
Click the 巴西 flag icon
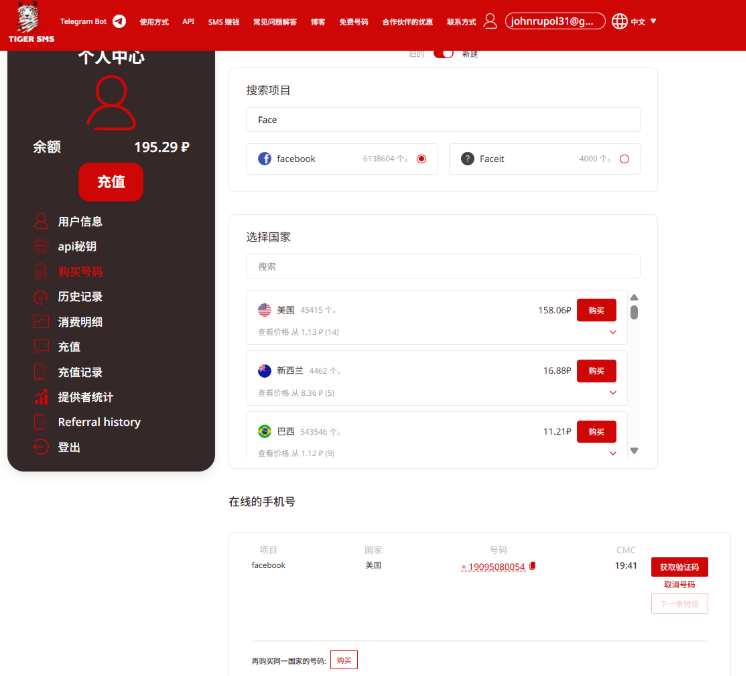coord(265,431)
